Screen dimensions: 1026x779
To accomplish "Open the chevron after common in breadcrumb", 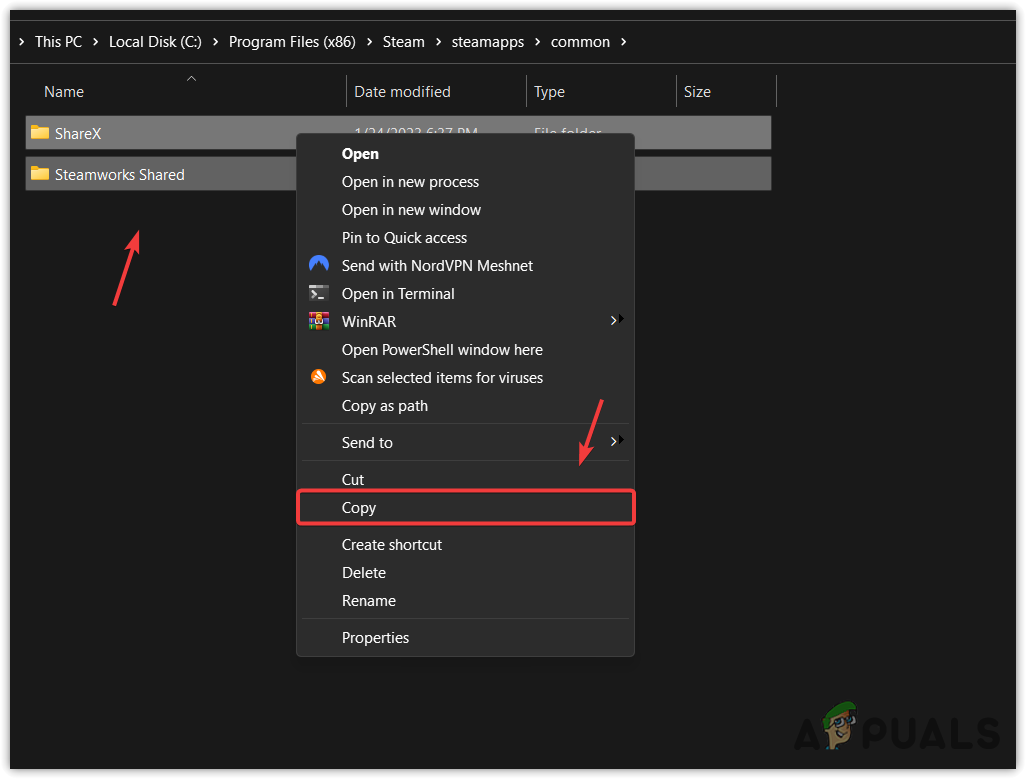I will [x=624, y=42].
